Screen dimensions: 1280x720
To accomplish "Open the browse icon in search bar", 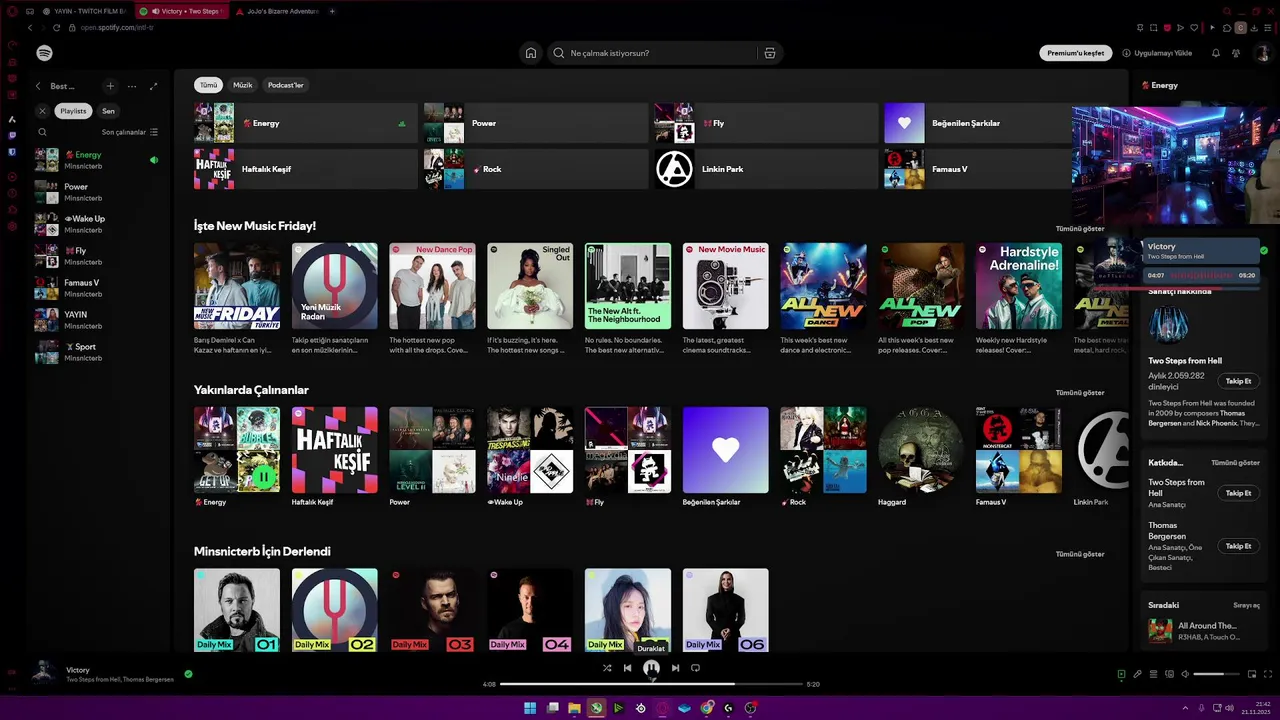I will (769, 53).
